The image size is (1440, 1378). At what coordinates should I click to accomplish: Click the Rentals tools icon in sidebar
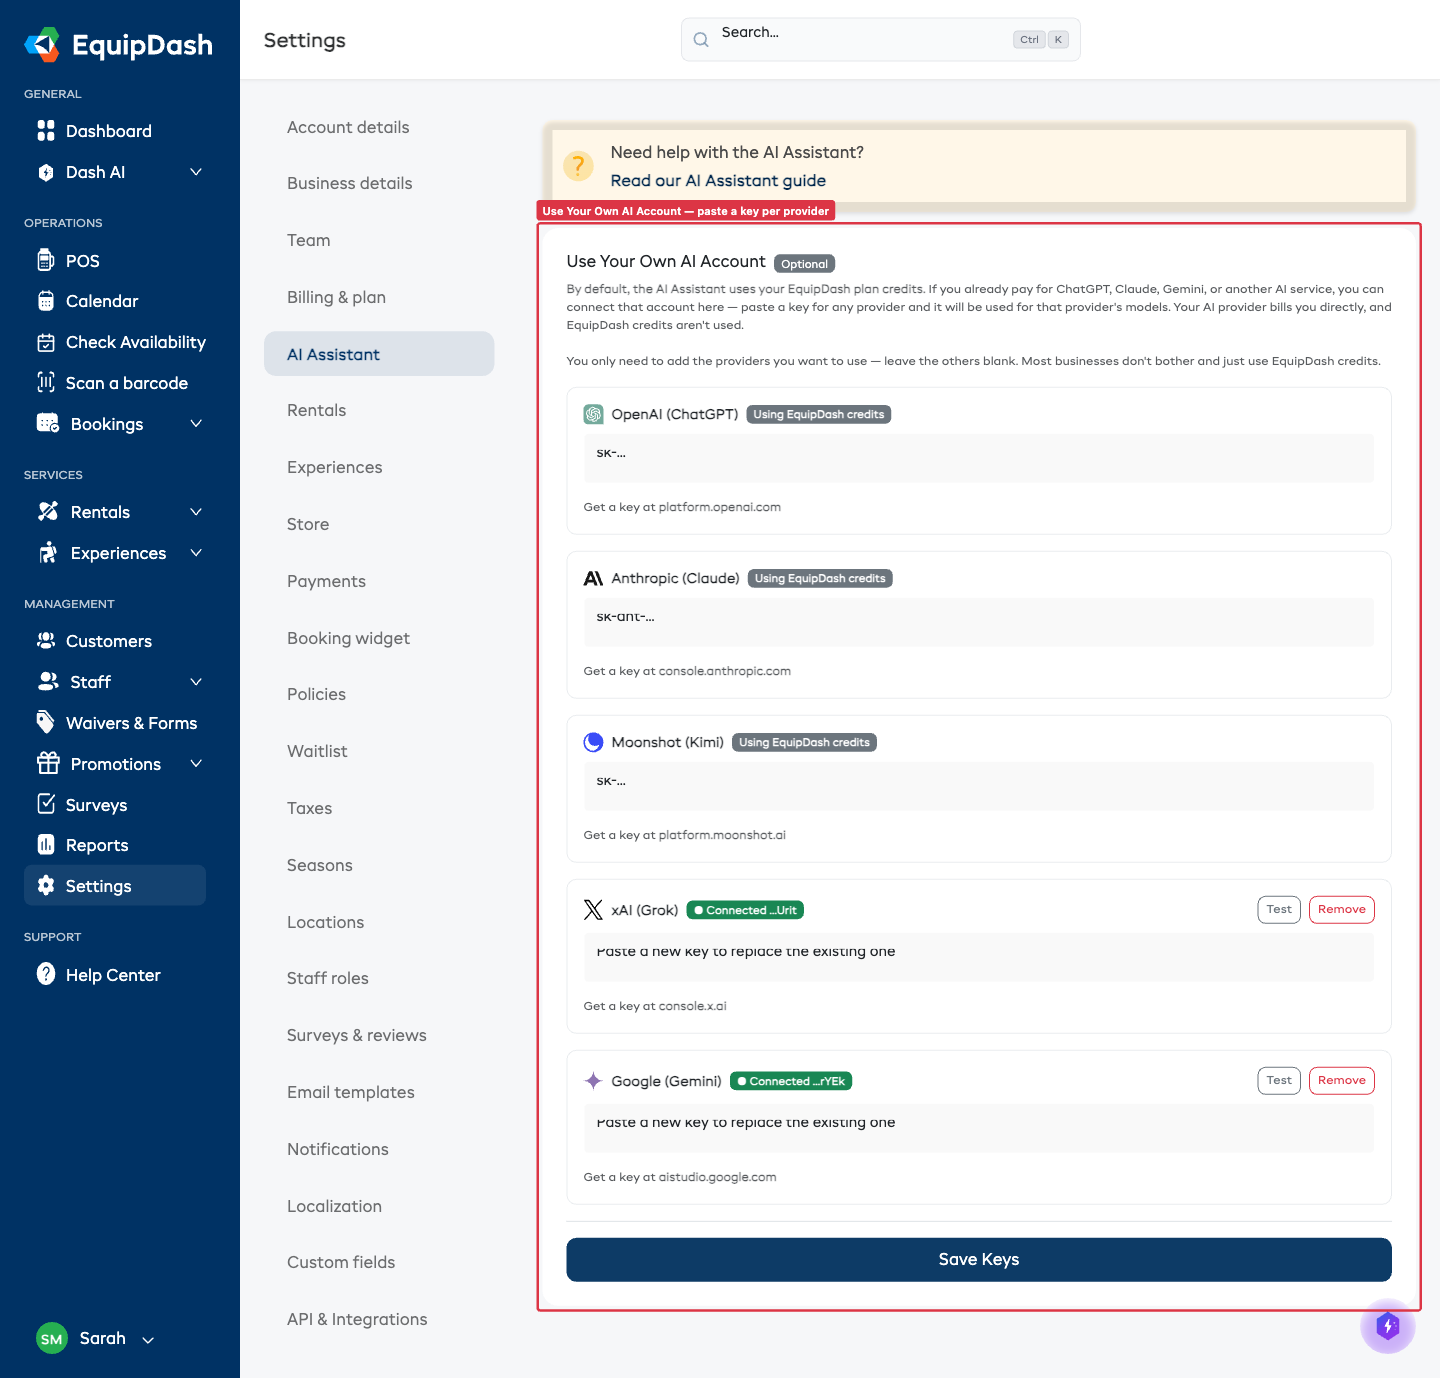click(48, 511)
